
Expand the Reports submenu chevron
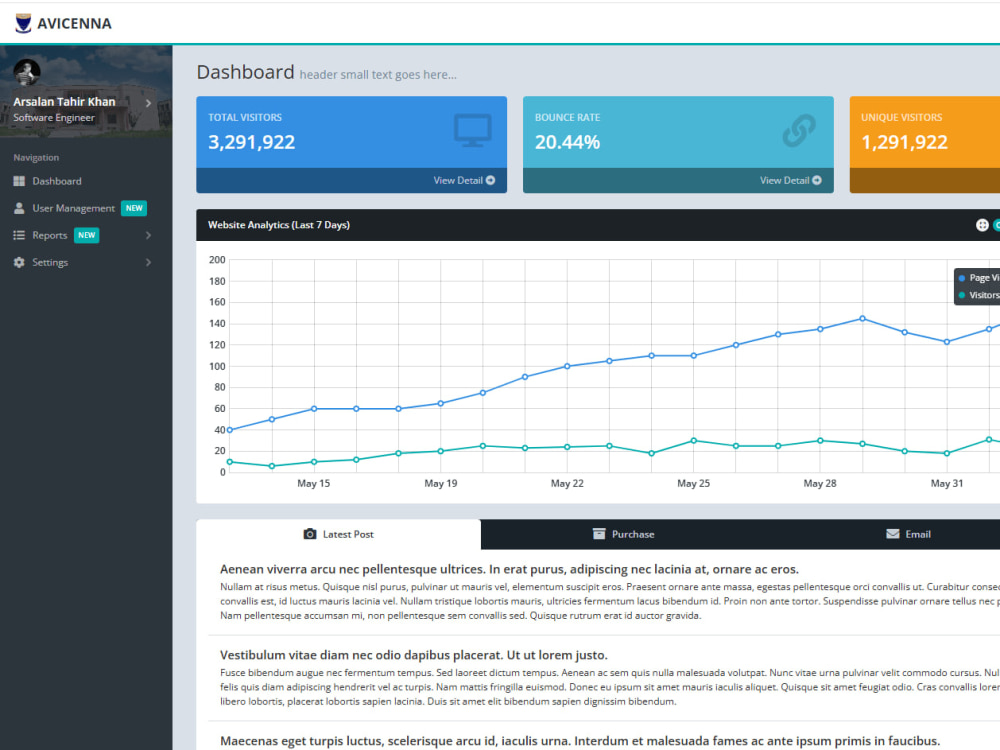coord(148,235)
